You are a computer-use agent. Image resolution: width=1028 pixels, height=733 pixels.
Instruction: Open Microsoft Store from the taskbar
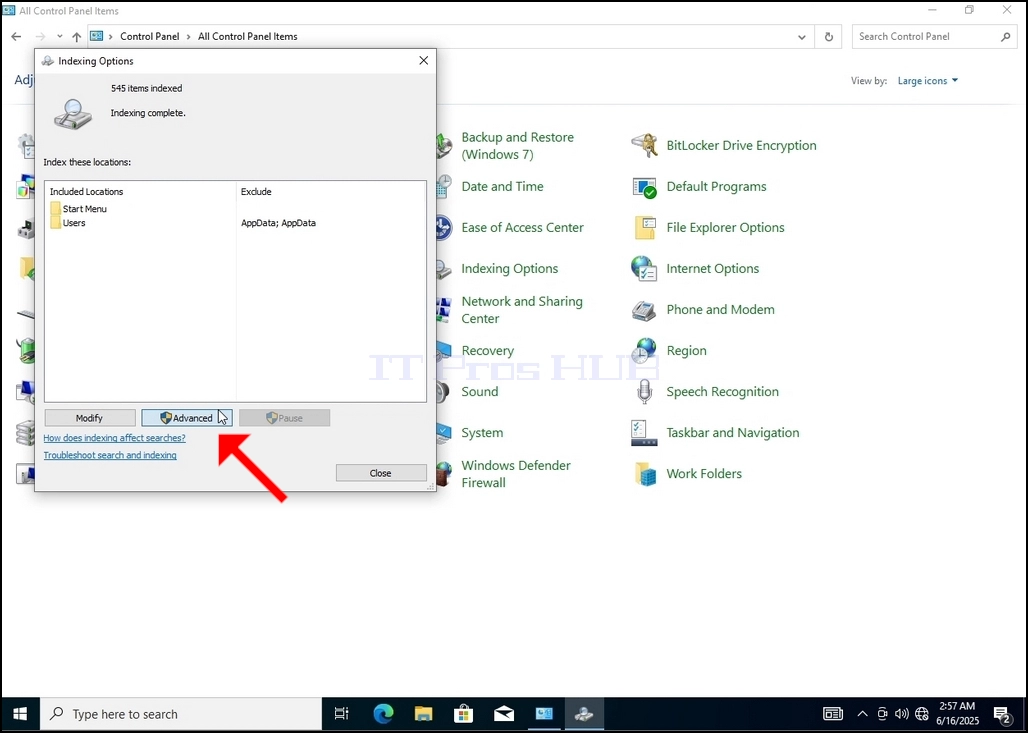pos(464,714)
